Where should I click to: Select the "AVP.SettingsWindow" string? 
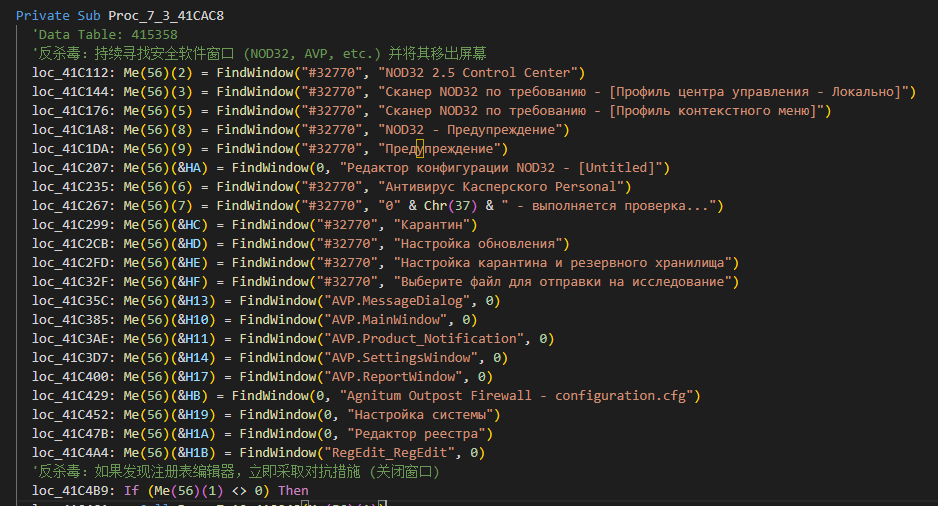point(401,358)
